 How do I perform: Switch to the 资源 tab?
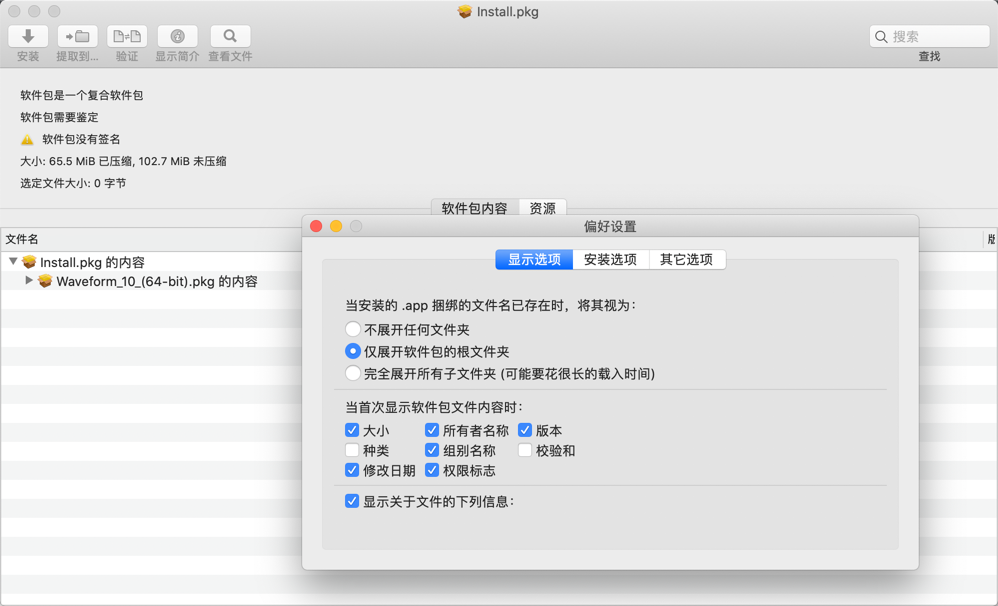pyautogui.click(x=542, y=208)
